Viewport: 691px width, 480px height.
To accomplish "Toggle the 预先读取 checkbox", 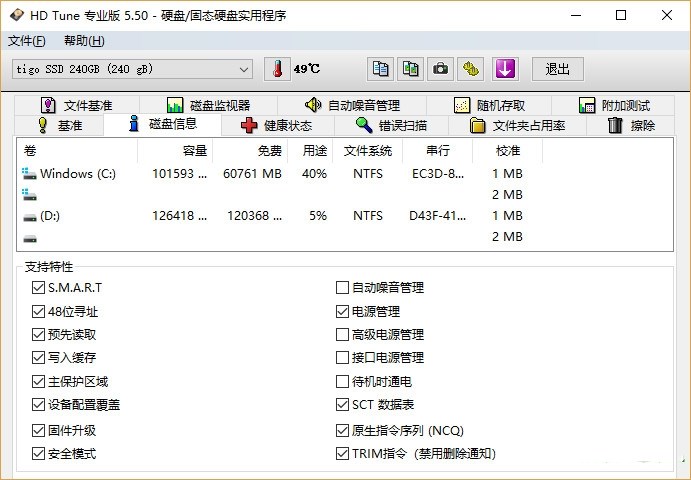I will 38,335.
